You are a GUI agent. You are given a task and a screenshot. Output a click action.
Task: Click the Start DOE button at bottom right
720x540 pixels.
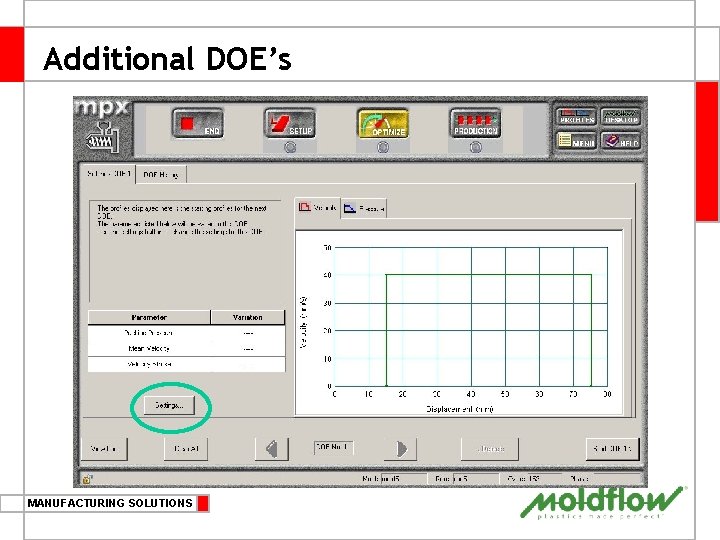coord(613,449)
